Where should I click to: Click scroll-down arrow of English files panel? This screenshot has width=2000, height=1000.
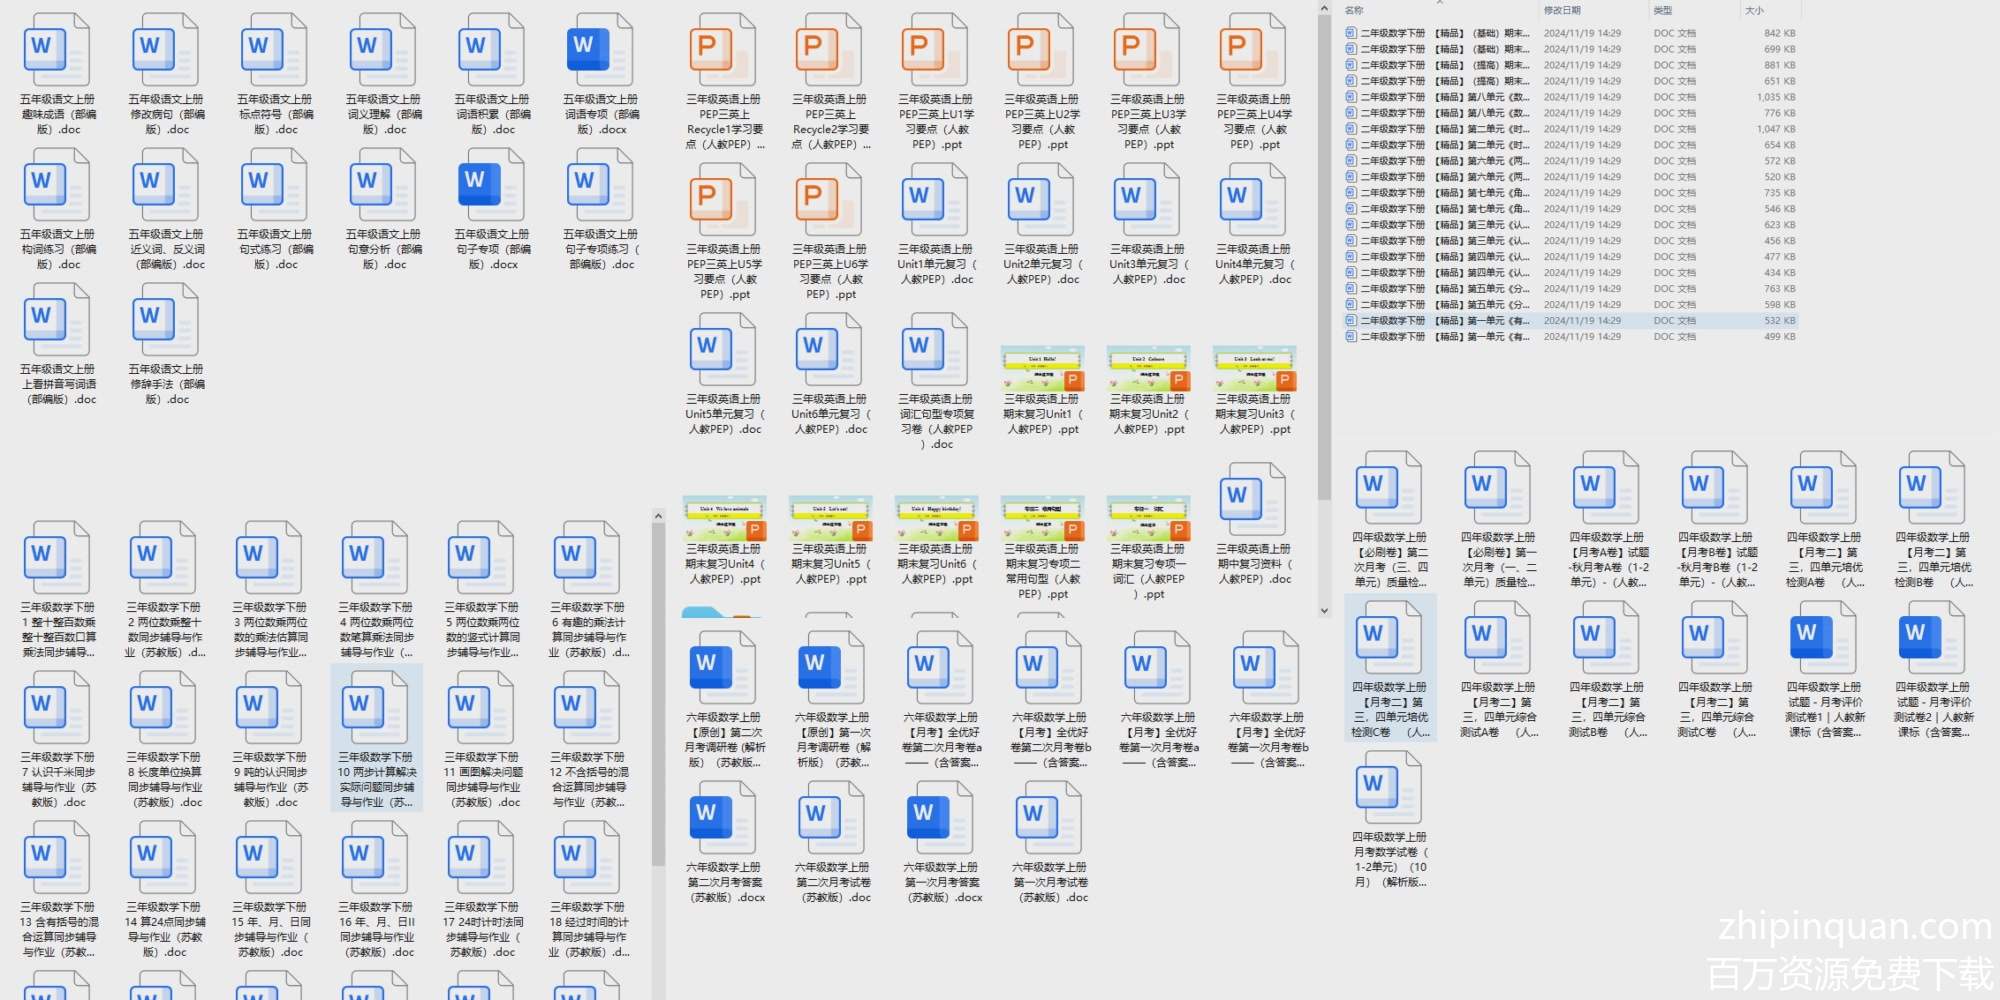click(x=1324, y=610)
